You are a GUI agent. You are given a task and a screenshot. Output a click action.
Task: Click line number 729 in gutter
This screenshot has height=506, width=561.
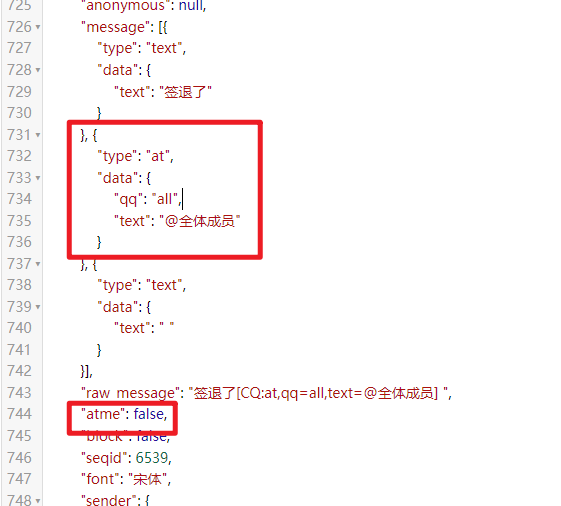19,92
